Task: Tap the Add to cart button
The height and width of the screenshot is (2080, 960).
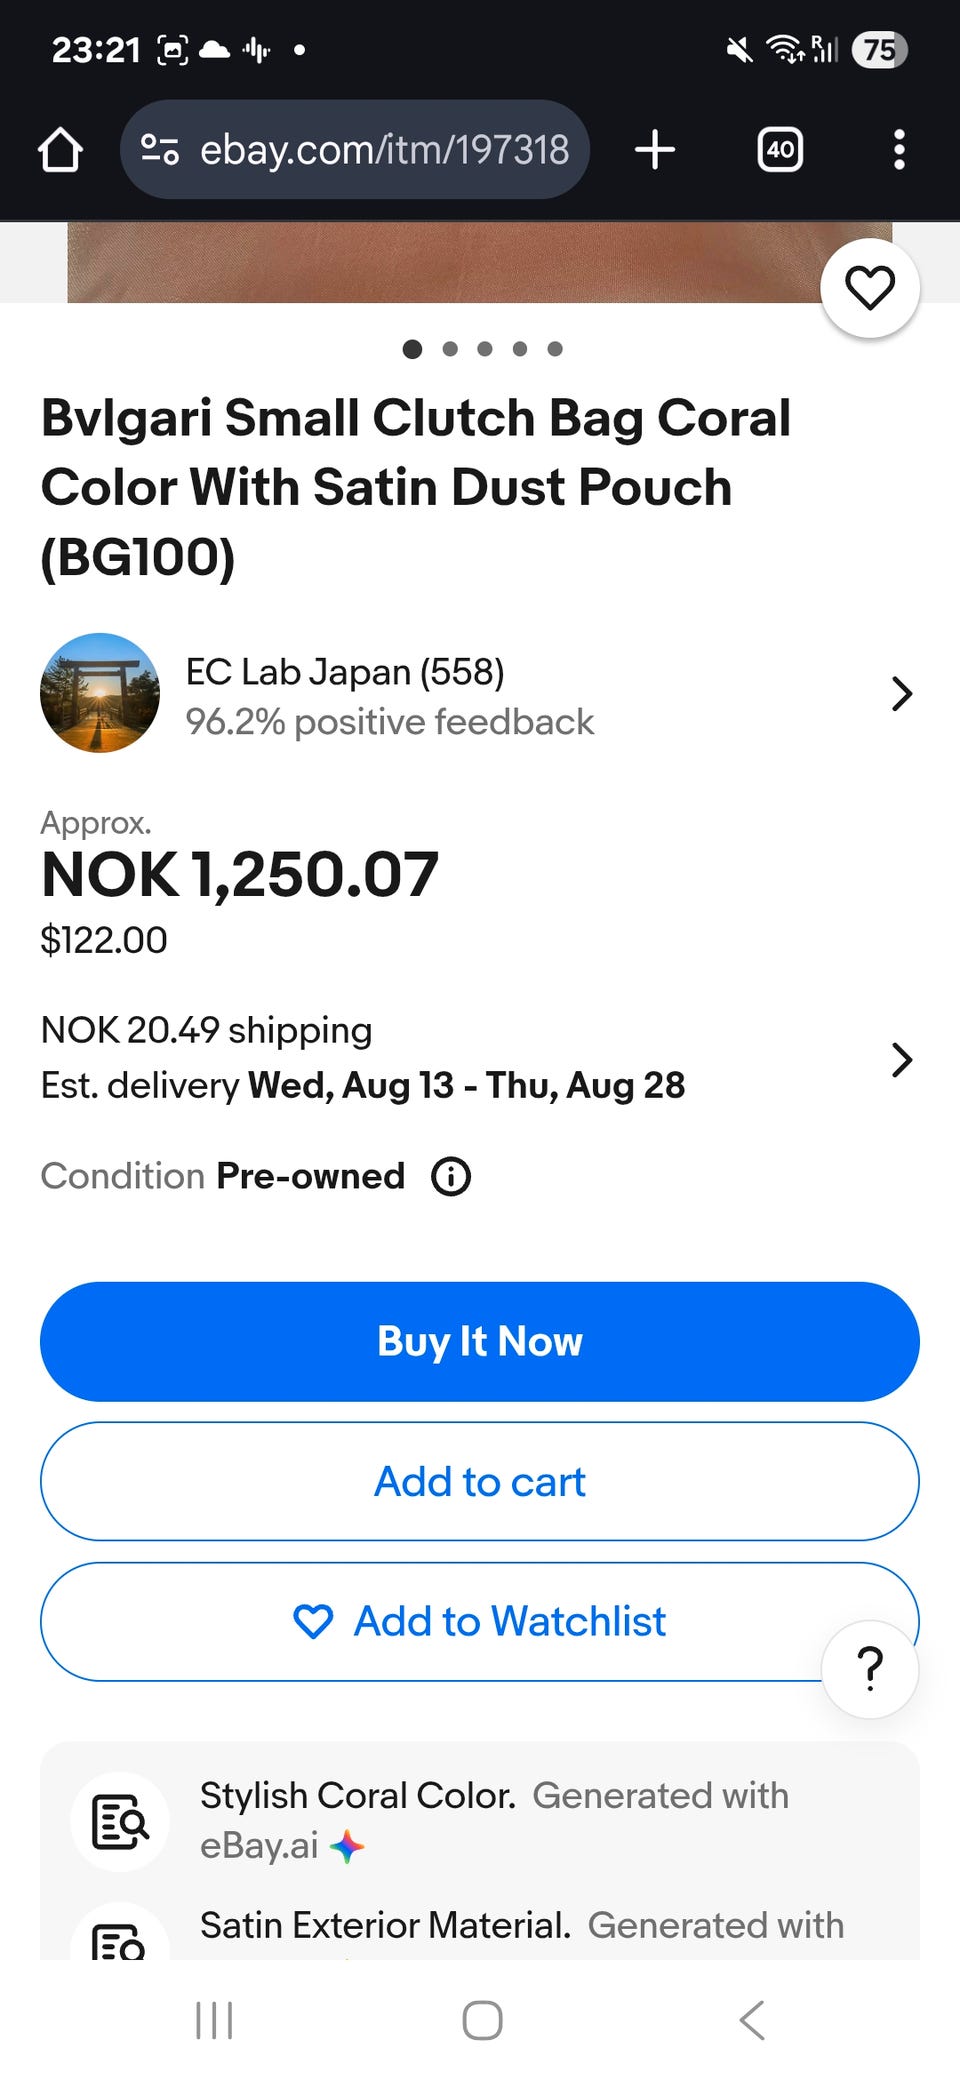Action: pyautogui.click(x=480, y=1481)
